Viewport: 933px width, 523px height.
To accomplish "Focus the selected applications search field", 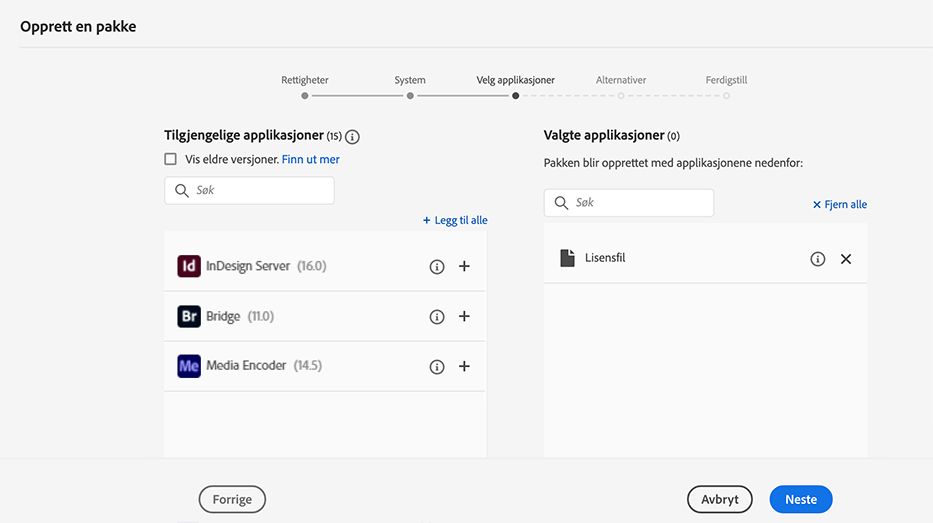I will pyautogui.click(x=629, y=203).
